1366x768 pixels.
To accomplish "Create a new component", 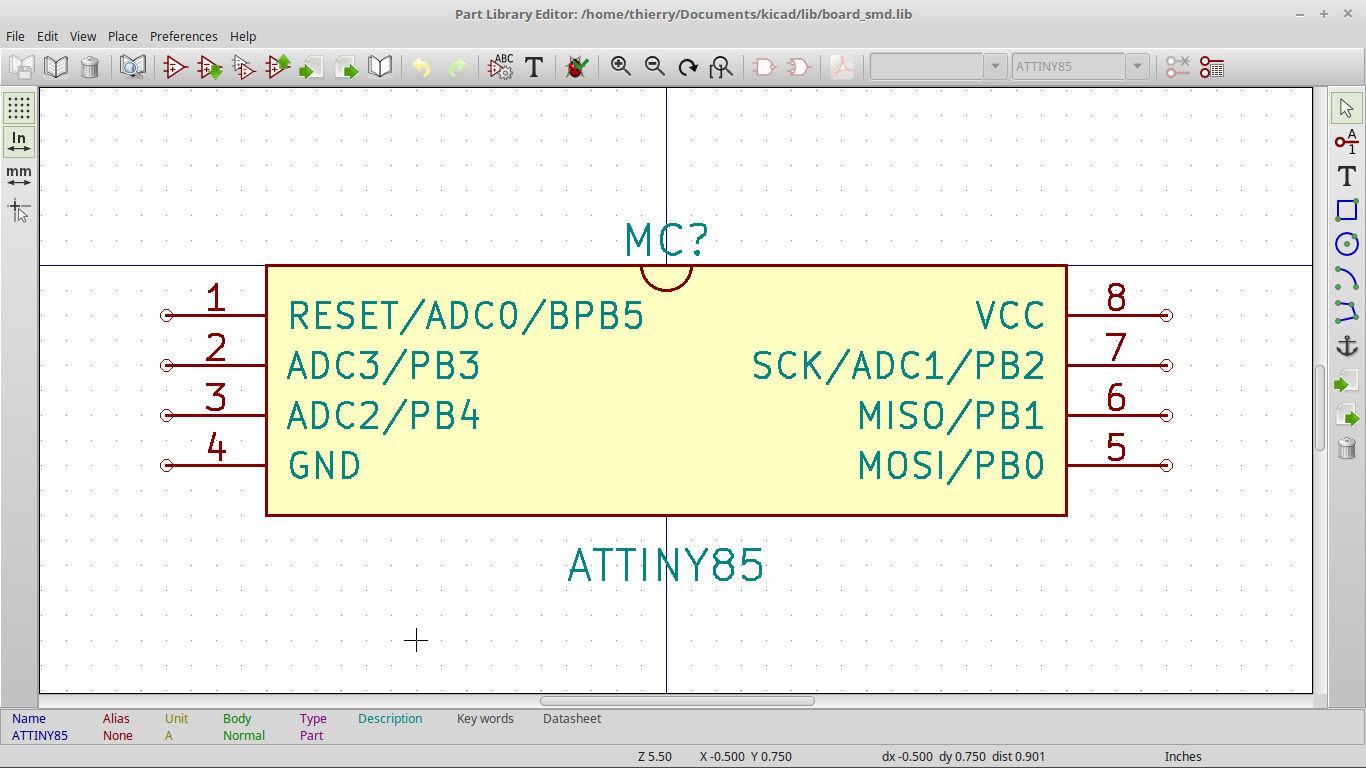I will [x=176, y=67].
